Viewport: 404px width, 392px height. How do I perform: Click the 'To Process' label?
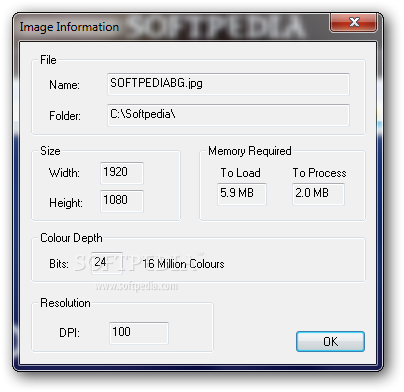click(x=319, y=173)
